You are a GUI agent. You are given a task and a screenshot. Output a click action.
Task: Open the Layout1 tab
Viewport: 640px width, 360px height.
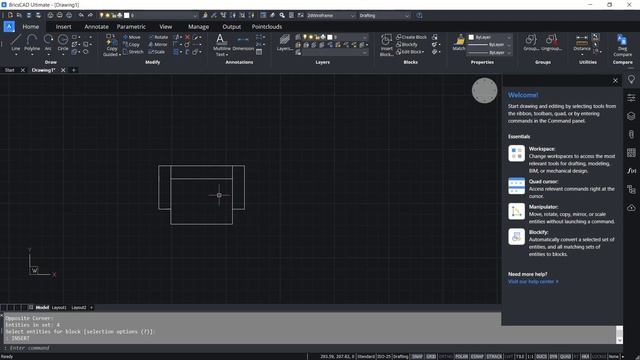tap(59, 307)
